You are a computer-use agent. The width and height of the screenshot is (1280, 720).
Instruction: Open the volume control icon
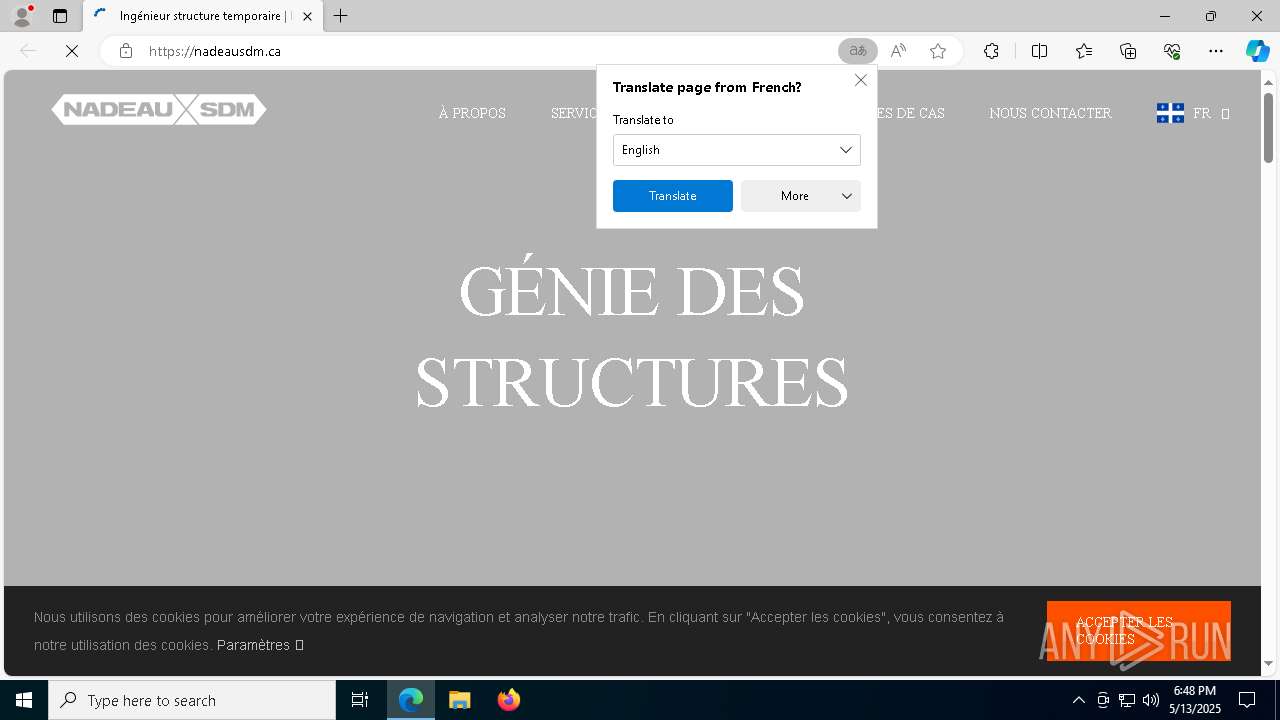(1151, 700)
